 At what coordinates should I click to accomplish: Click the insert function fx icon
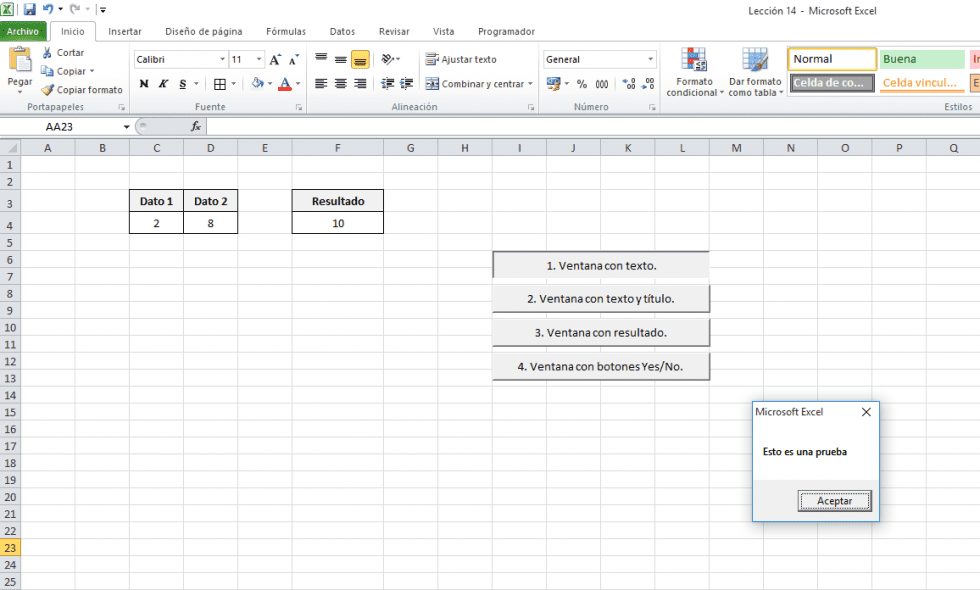click(x=196, y=127)
